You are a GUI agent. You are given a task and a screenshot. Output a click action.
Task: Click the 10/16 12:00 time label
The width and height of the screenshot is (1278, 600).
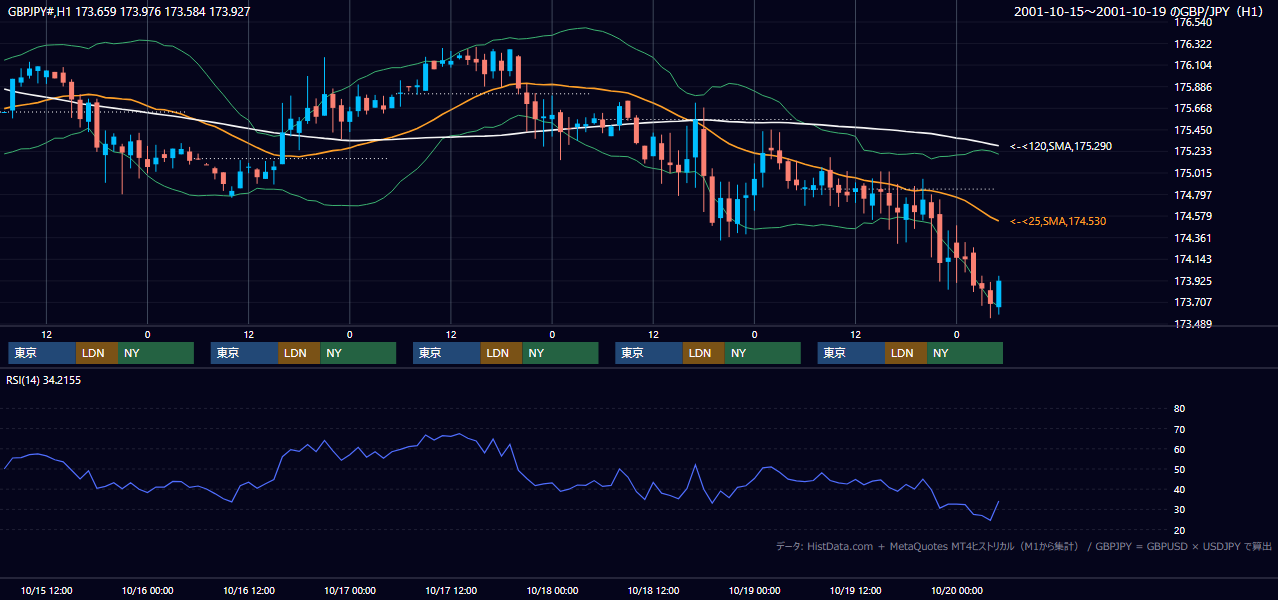click(x=249, y=590)
